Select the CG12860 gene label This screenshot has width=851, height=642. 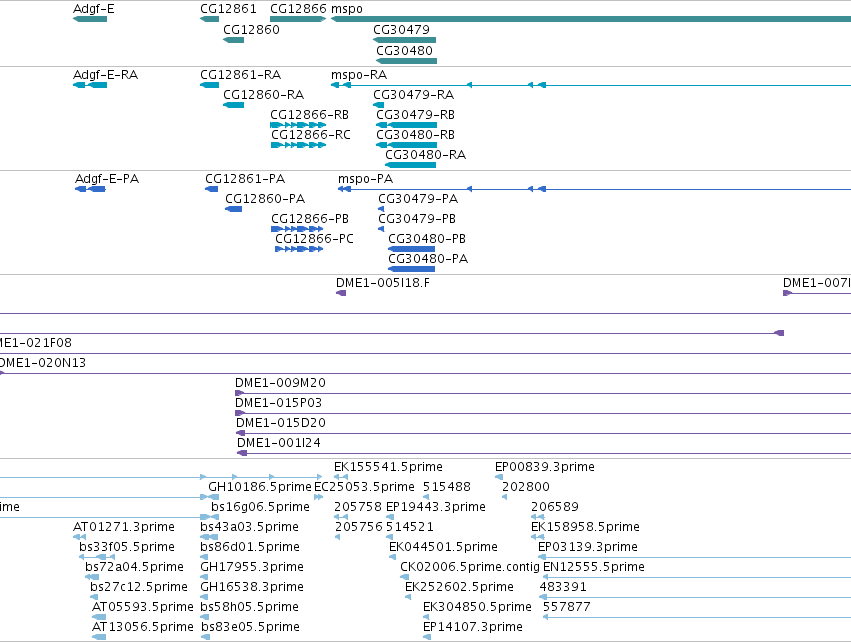coord(251,29)
